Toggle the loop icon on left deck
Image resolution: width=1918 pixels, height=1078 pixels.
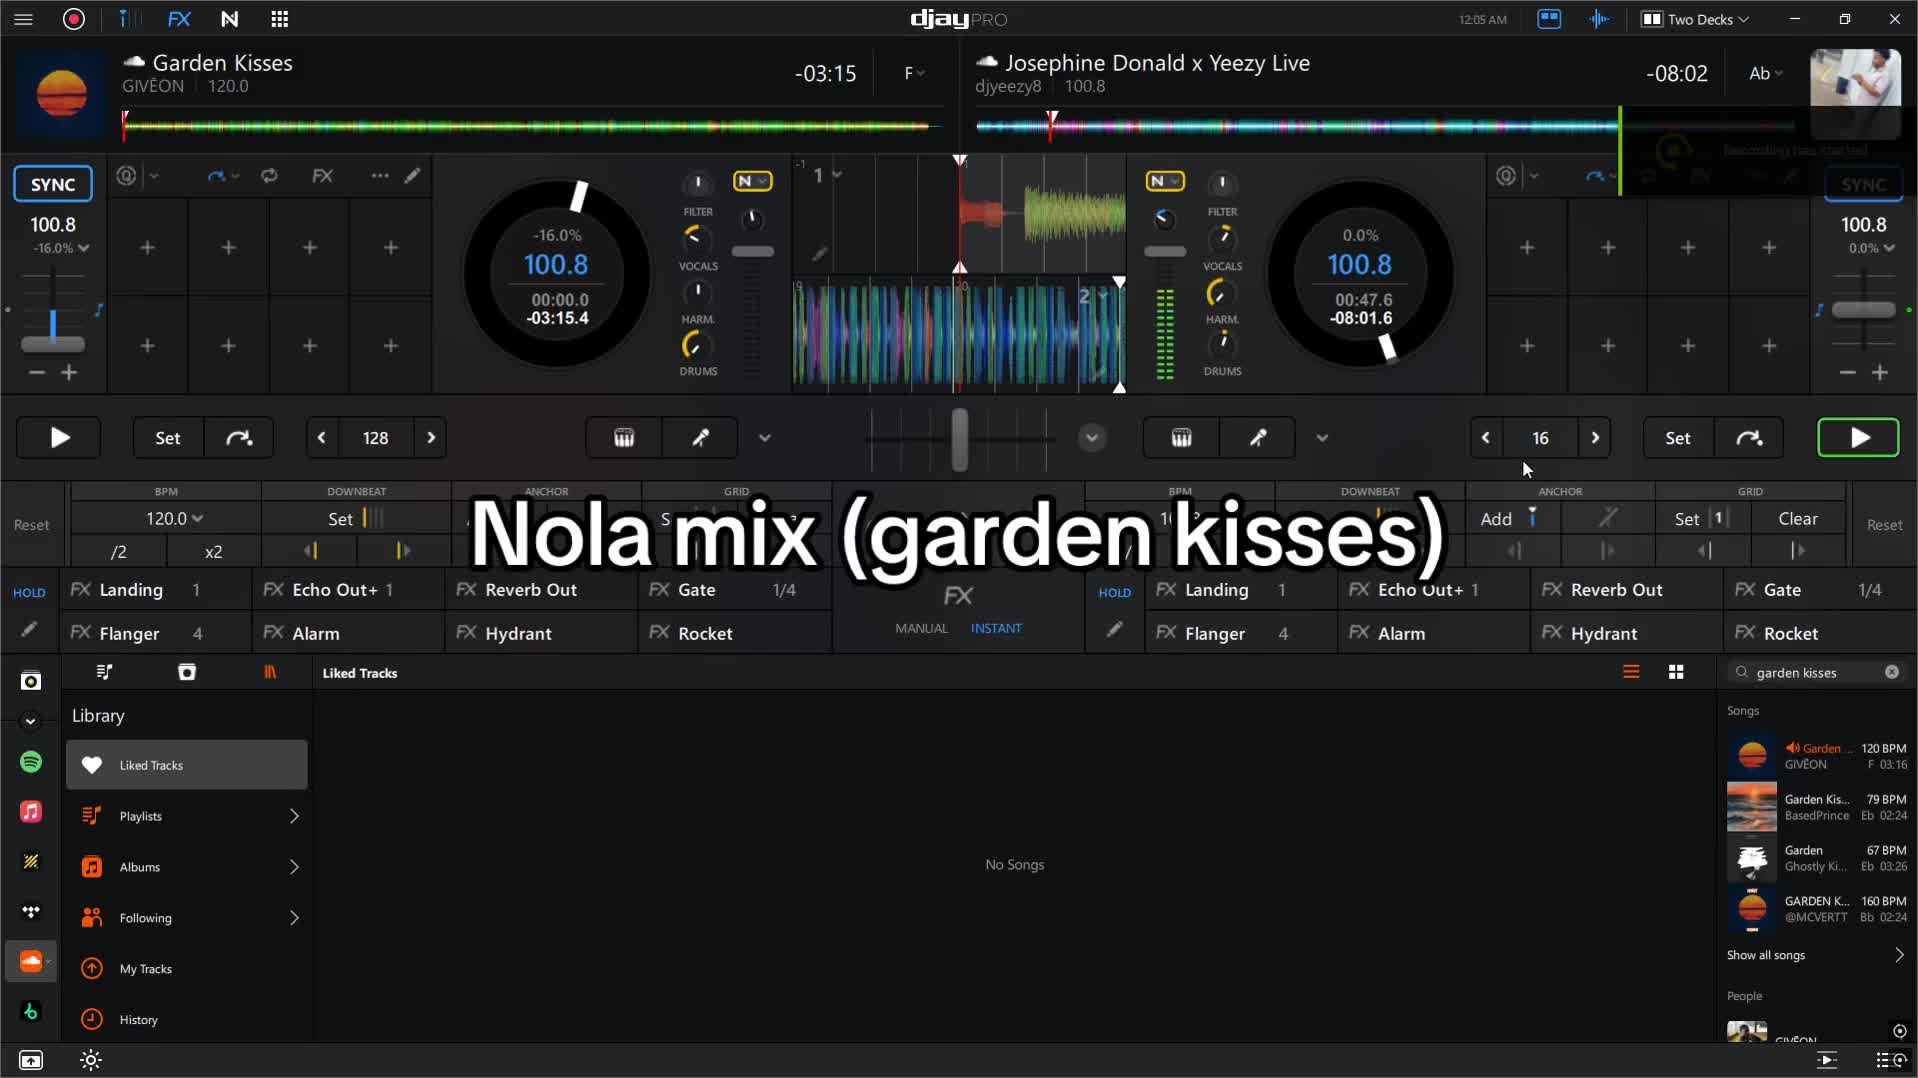pyautogui.click(x=269, y=176)
